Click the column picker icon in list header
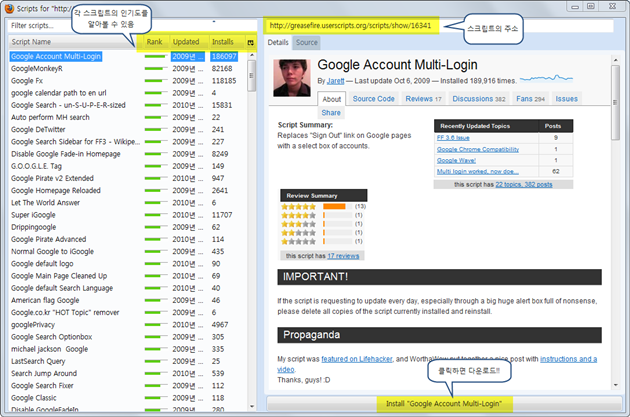Image resolution: width=630 pixels, height=417 pixels. pos(251,42)
